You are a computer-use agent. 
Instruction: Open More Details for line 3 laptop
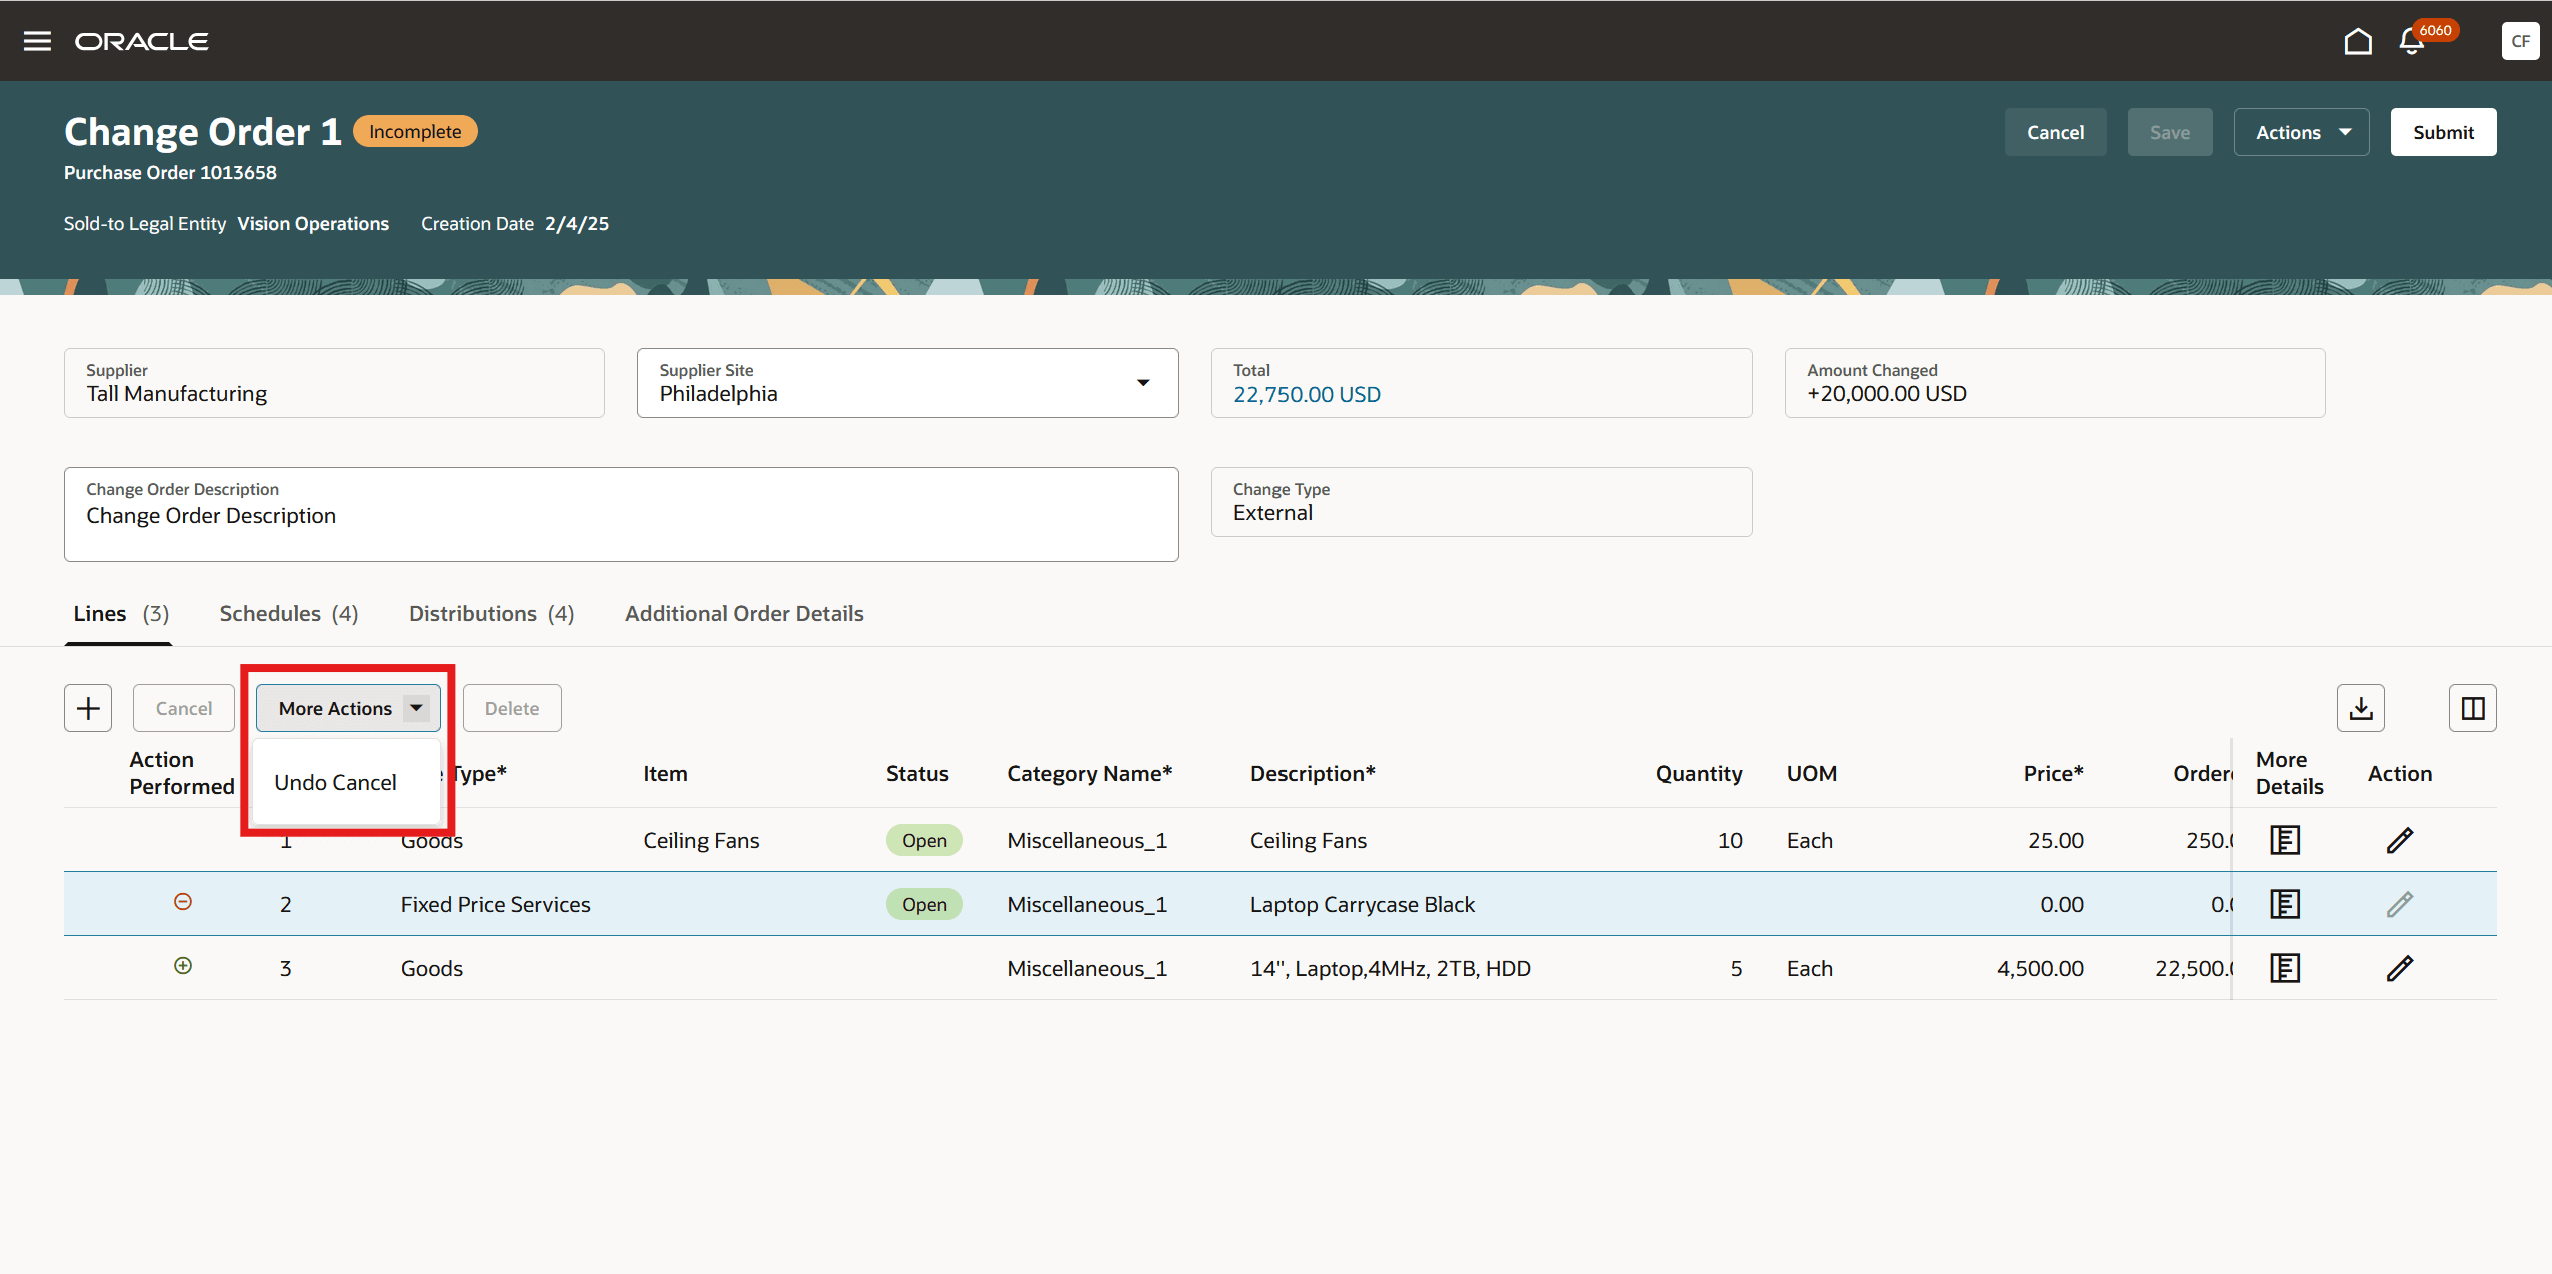click(x=2285, y=968)
